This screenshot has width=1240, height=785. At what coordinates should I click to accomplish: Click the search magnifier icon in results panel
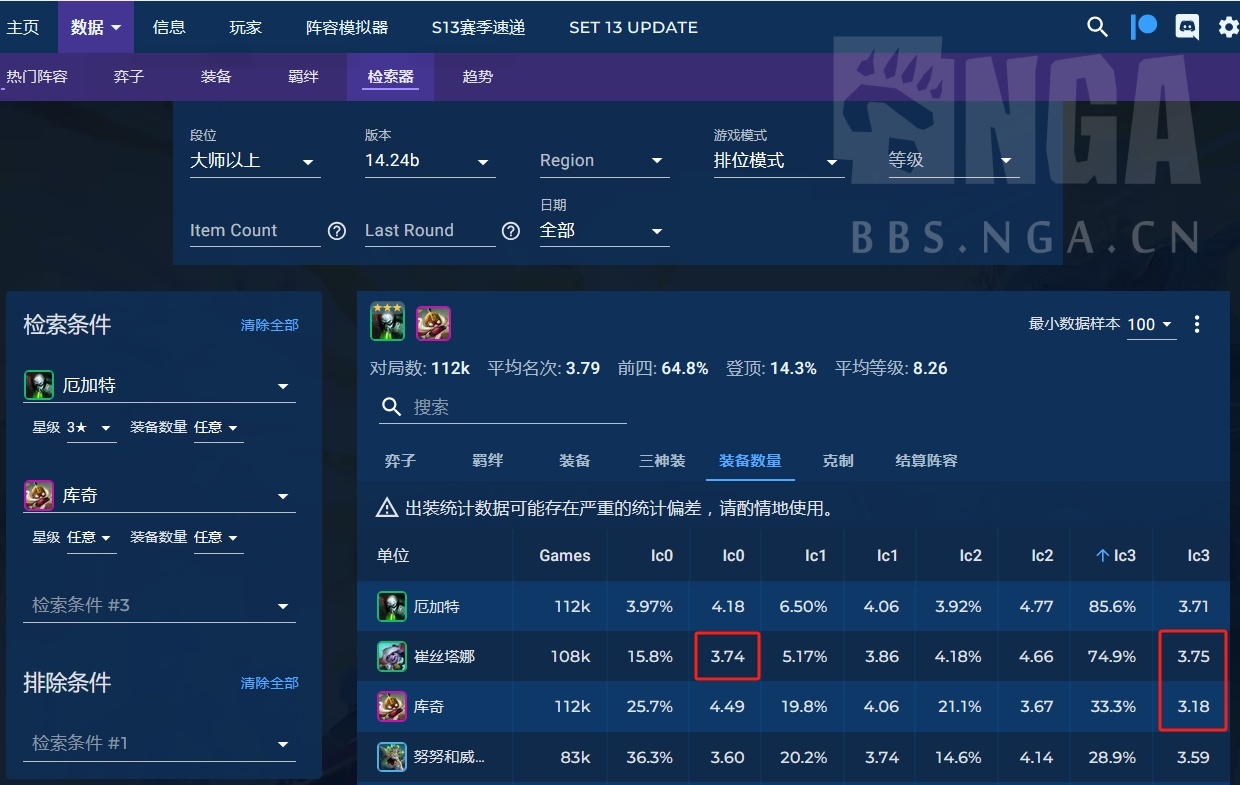point(391,407)
